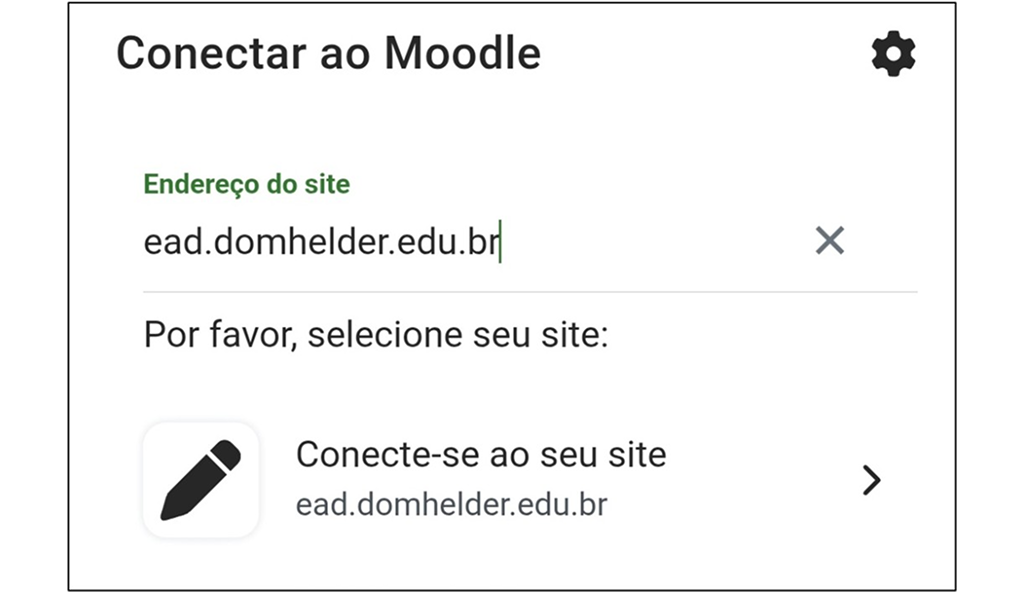
Task: Tap the black pencil icon tile
Action: [201, 480]
